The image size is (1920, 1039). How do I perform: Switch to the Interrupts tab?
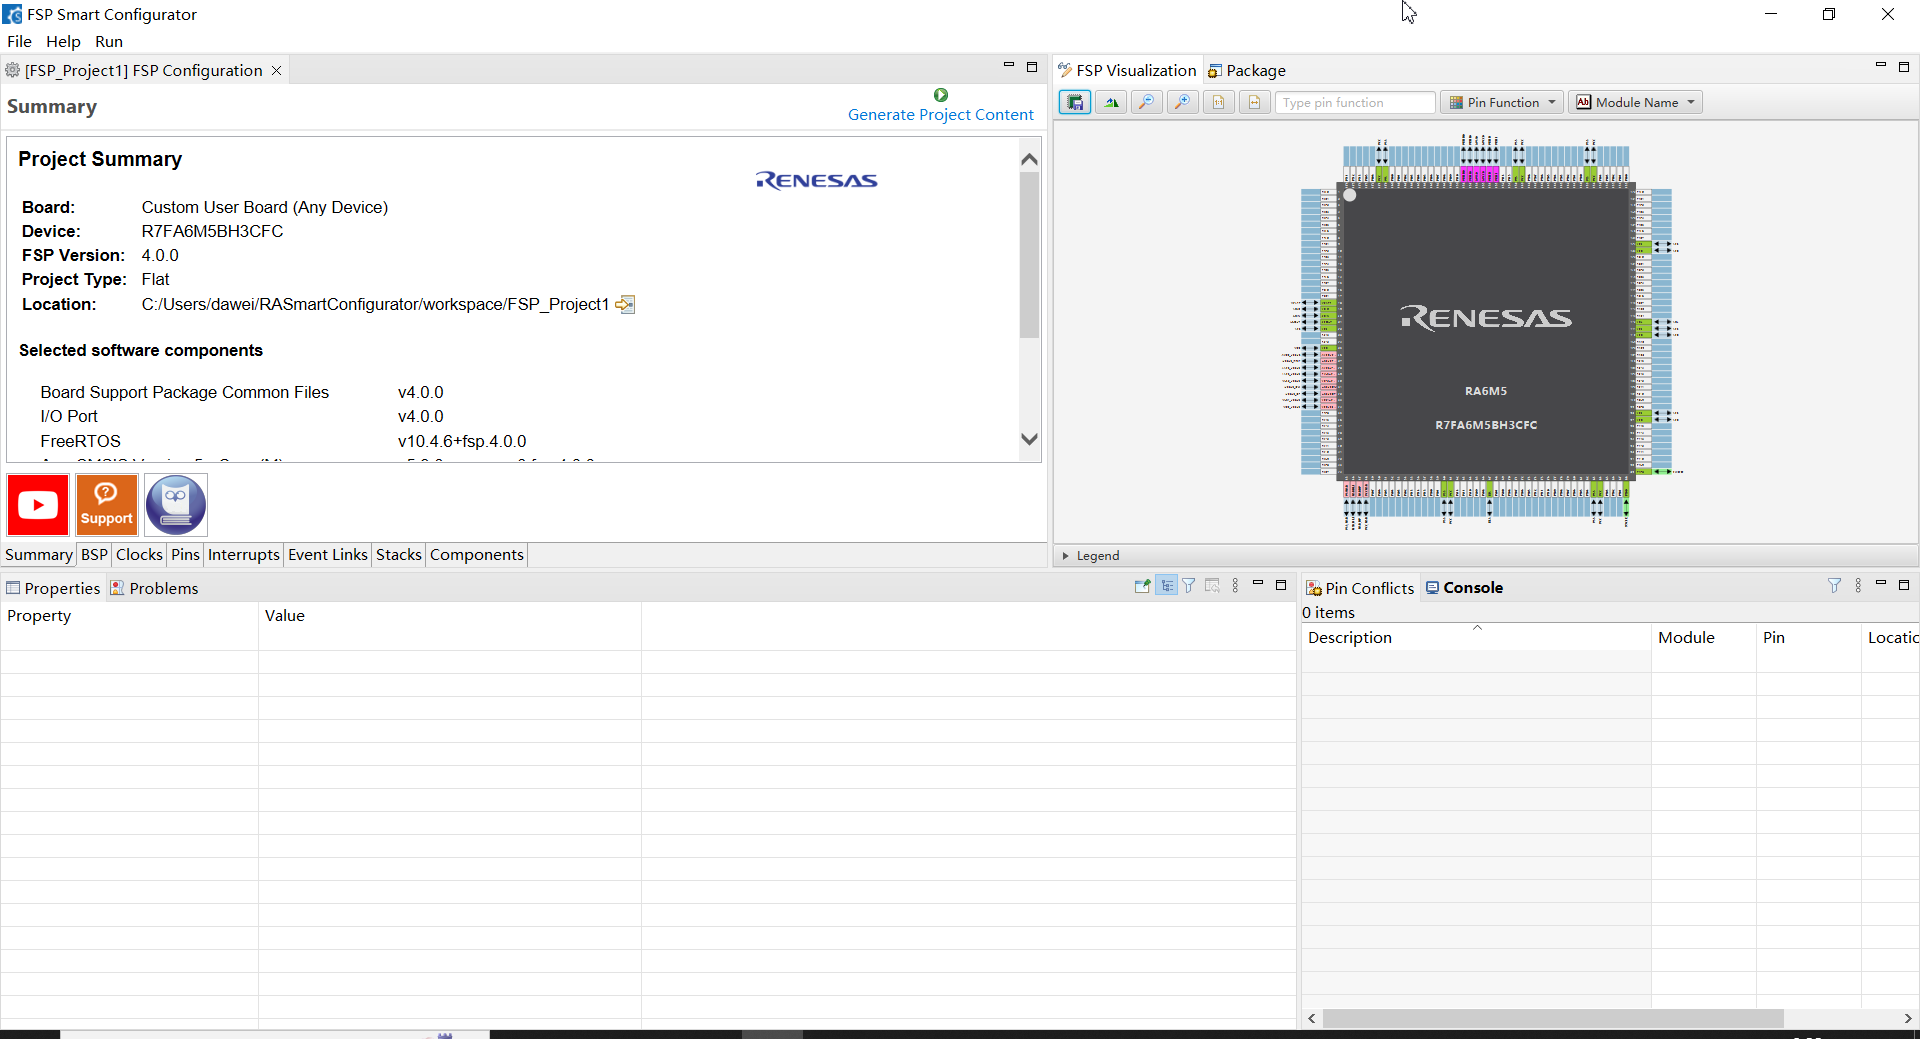point(244,554)
